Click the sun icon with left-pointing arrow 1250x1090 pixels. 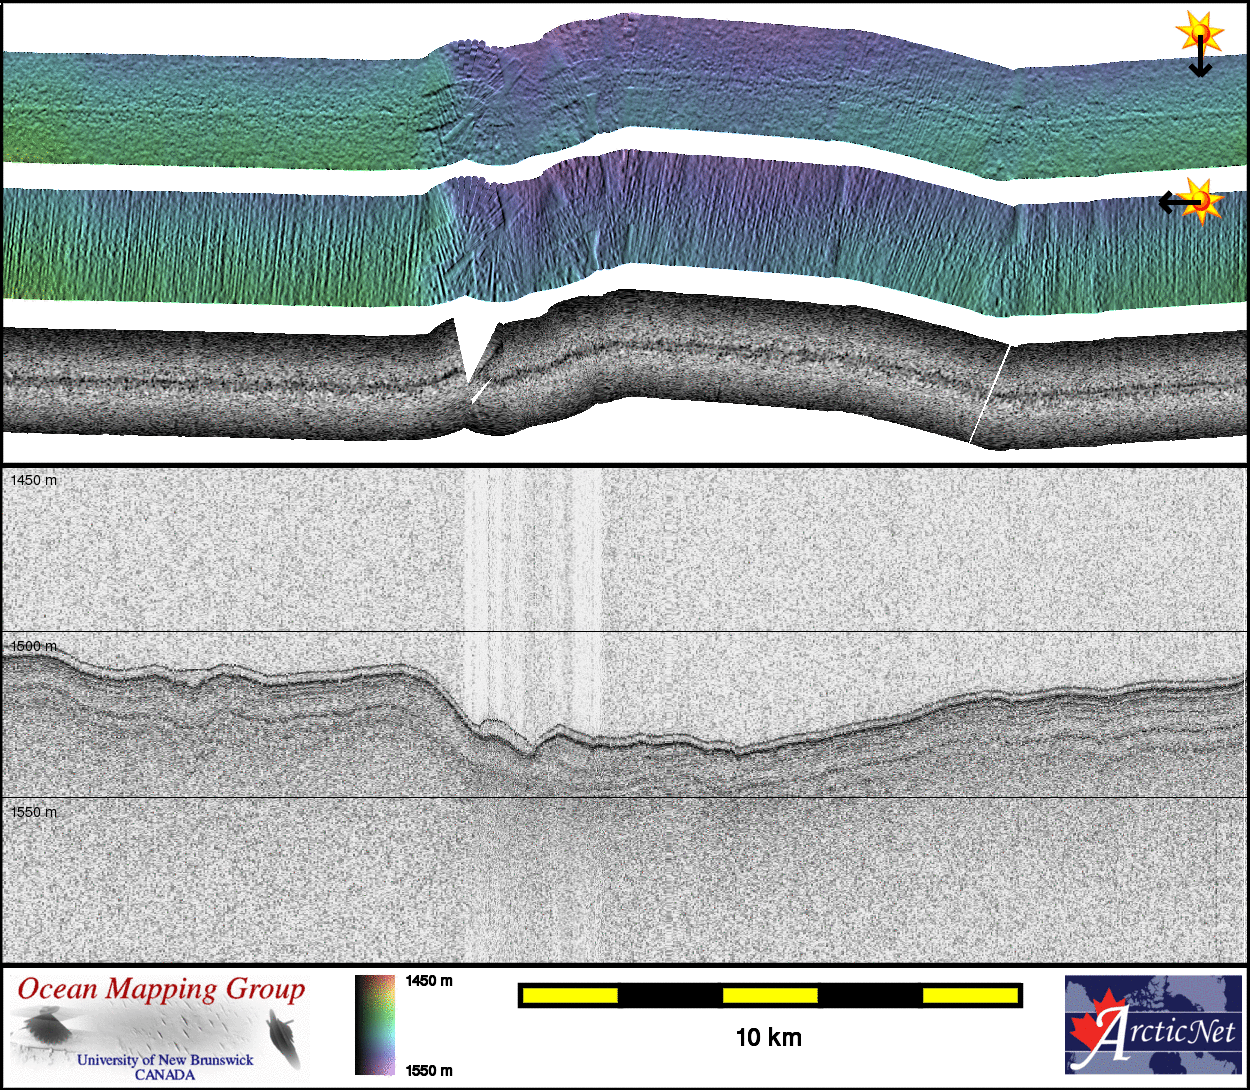1200,200
